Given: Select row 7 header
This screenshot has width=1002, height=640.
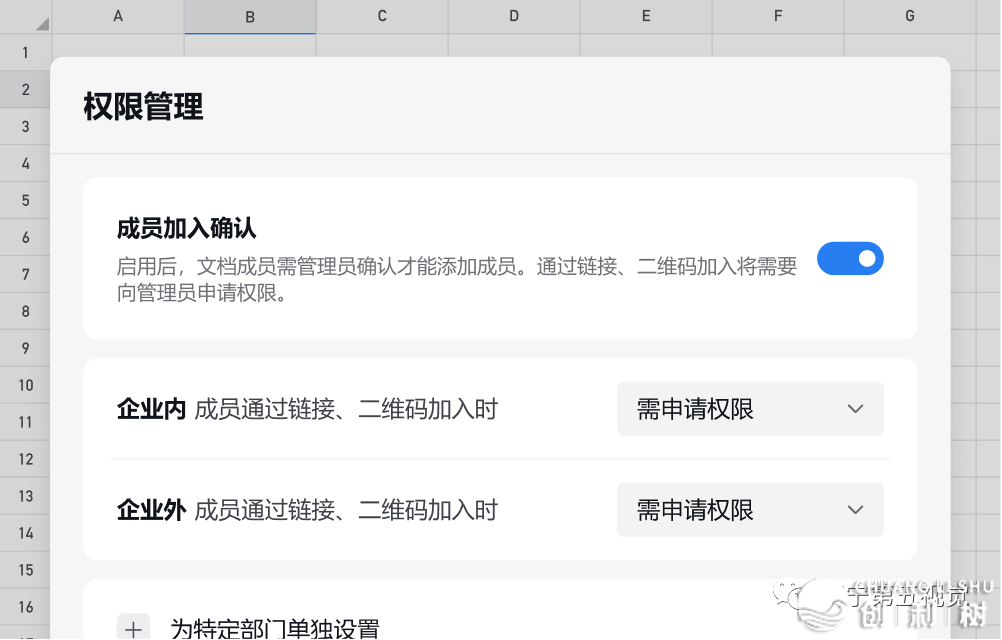Looking at the screenshot, I should (x=26, y=275).
